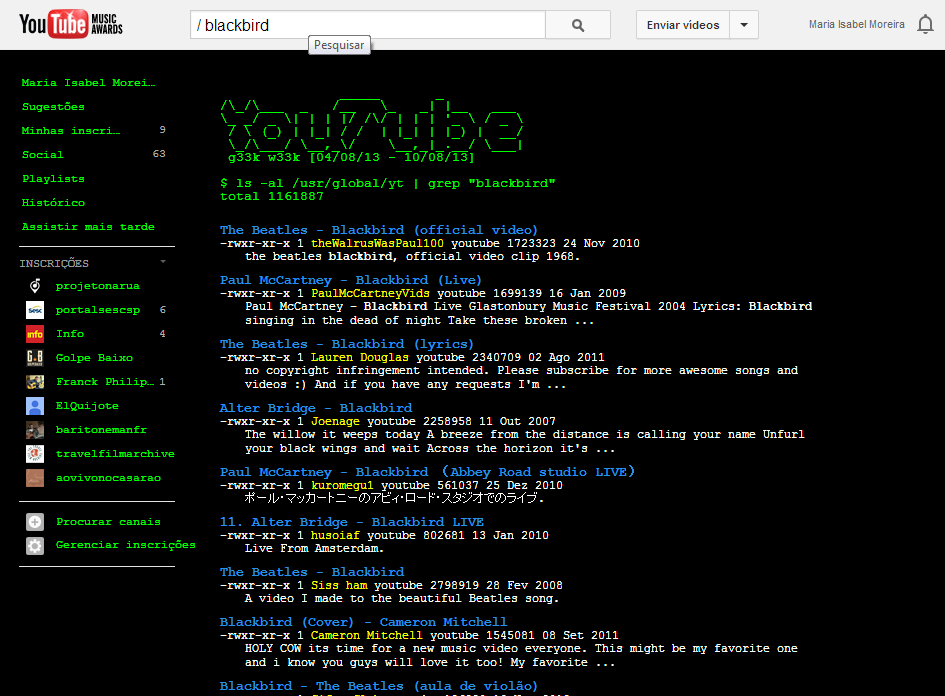The height and width of the screenshot is (696, 945).
Task: Click the projetonarua channel avatar icon
Action: tap(35, 286)
